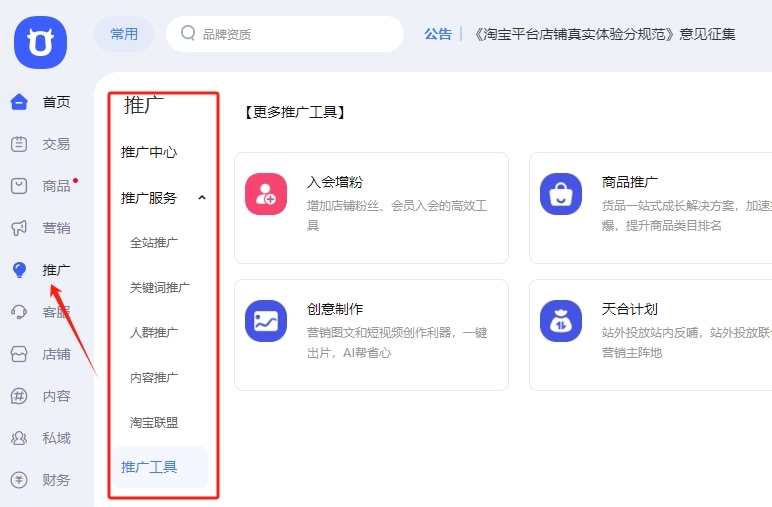
Task: Open the 交易 transactions sidebar icon
Action: (19, 144)
